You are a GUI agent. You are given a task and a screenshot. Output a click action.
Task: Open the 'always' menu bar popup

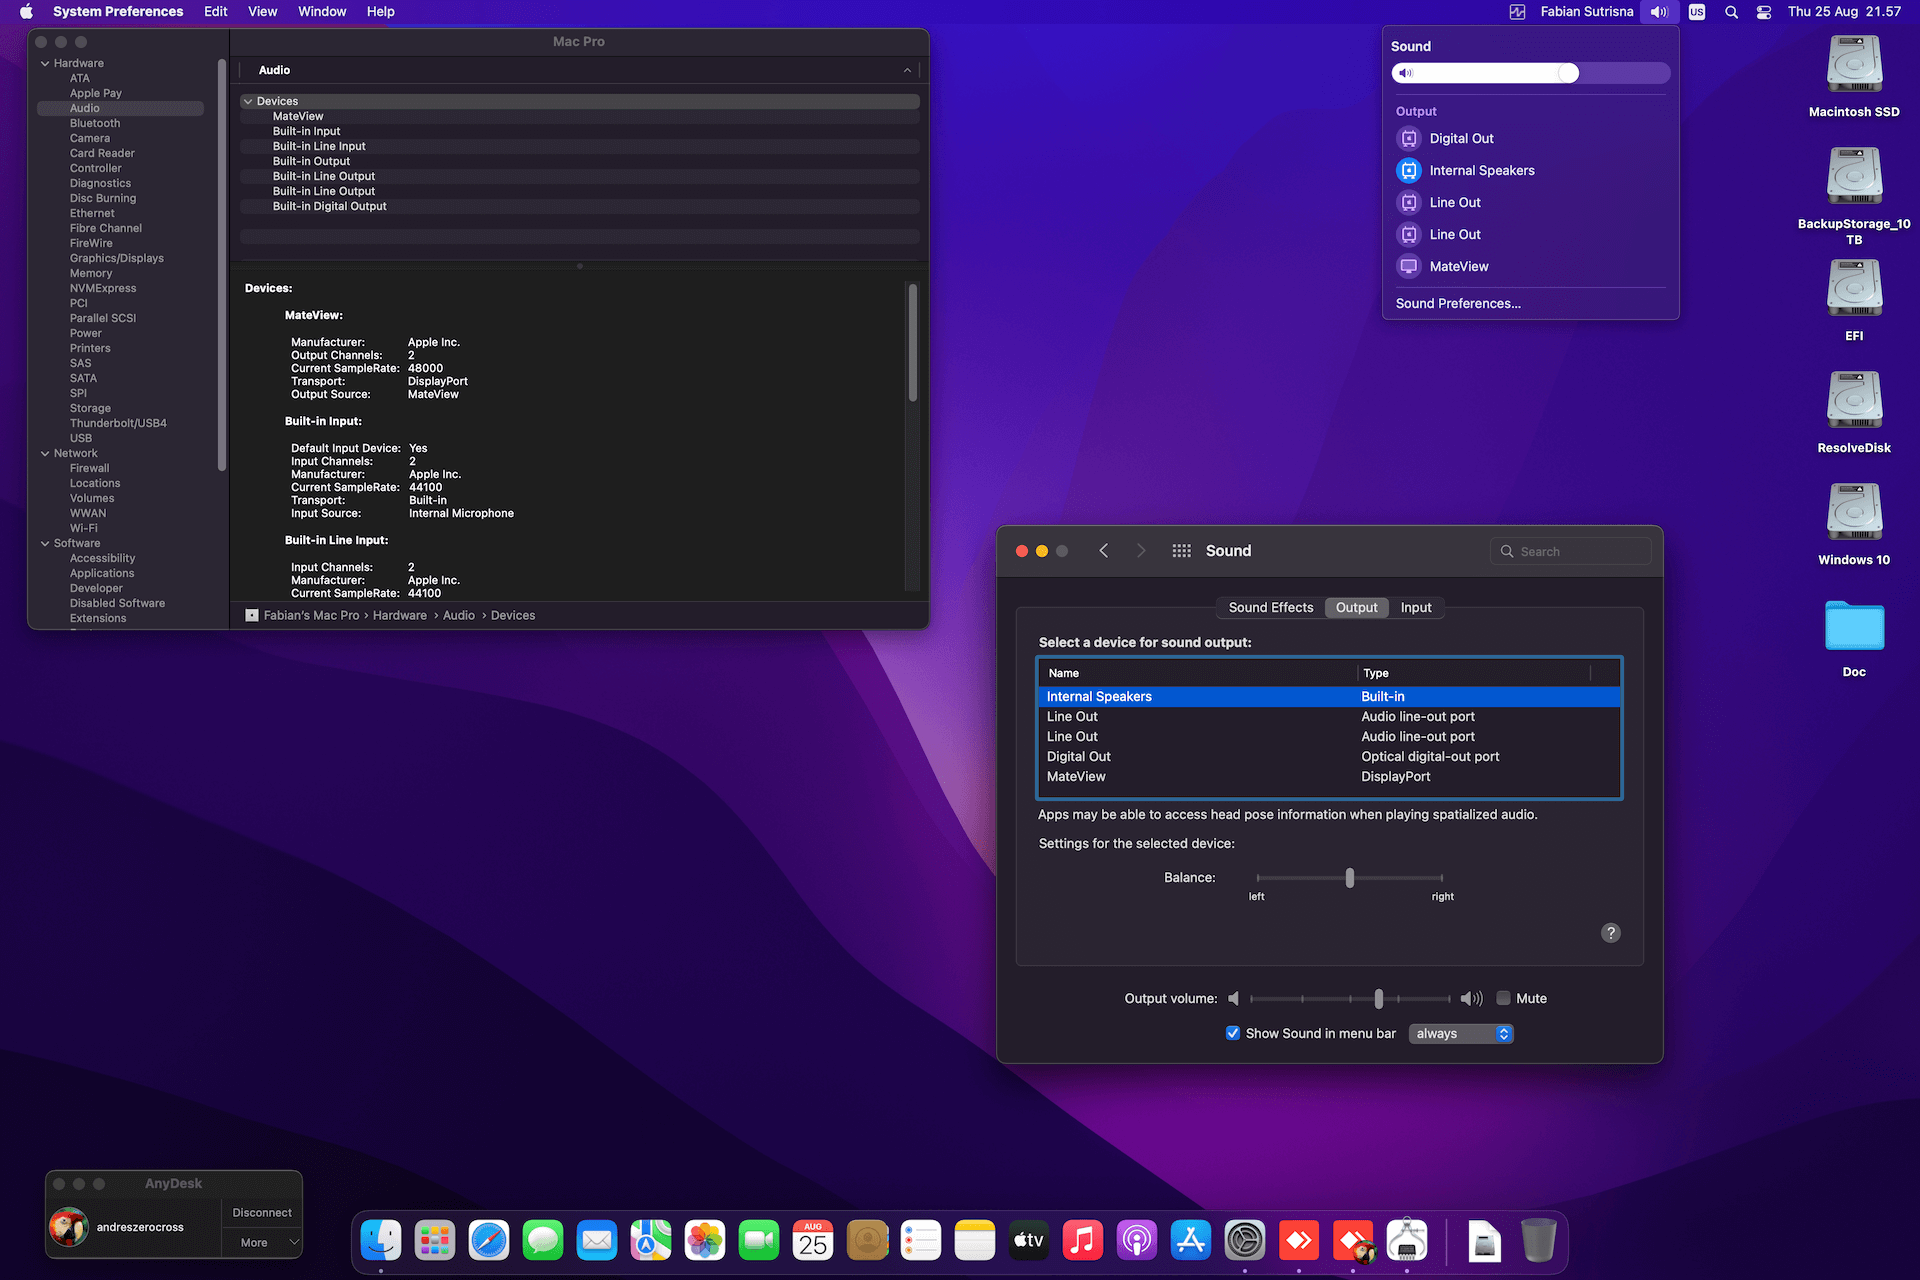(x=1461, y=1033)
